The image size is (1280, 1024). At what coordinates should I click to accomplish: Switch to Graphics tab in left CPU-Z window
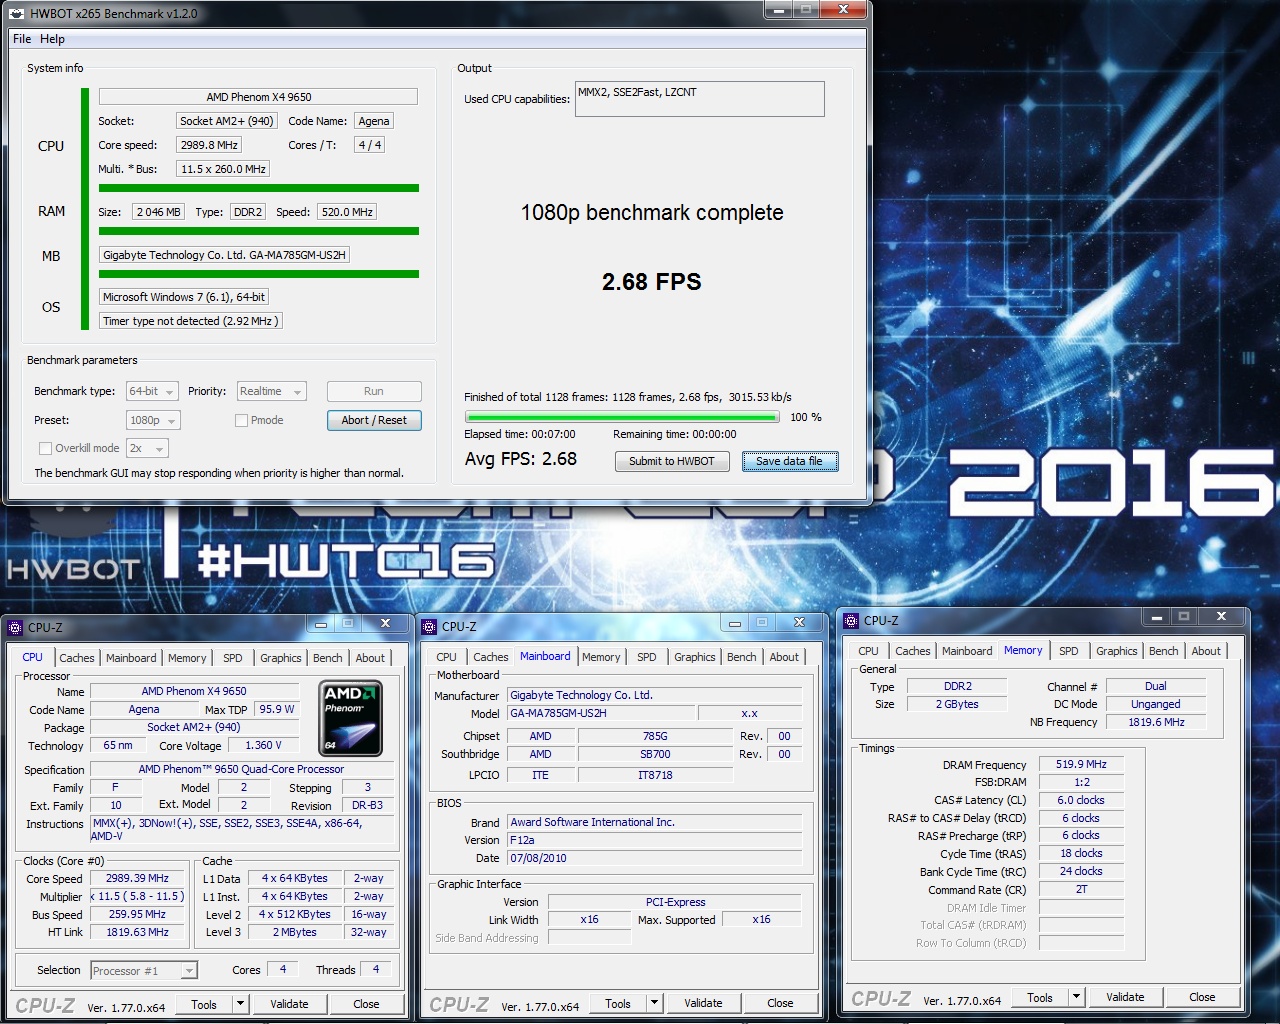[x=280, y=658]
